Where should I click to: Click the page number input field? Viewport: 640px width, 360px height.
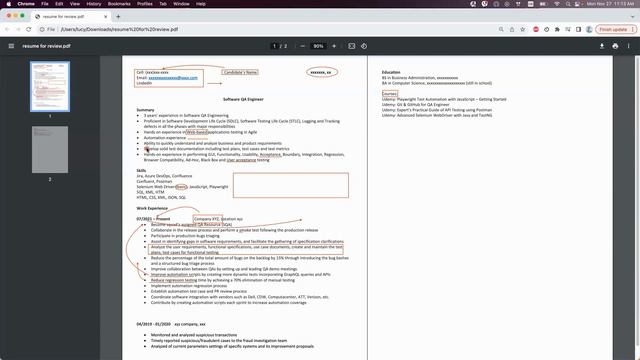coord(274,46)
